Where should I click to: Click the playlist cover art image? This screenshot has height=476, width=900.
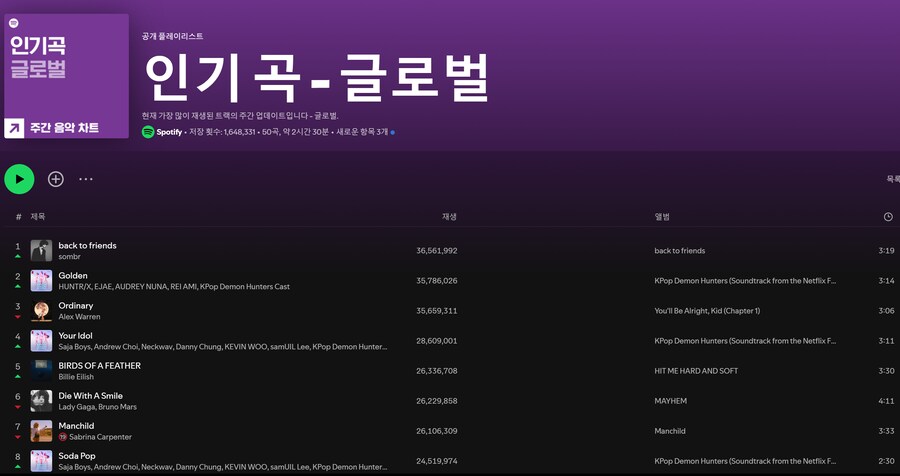(x=67, y=76)
